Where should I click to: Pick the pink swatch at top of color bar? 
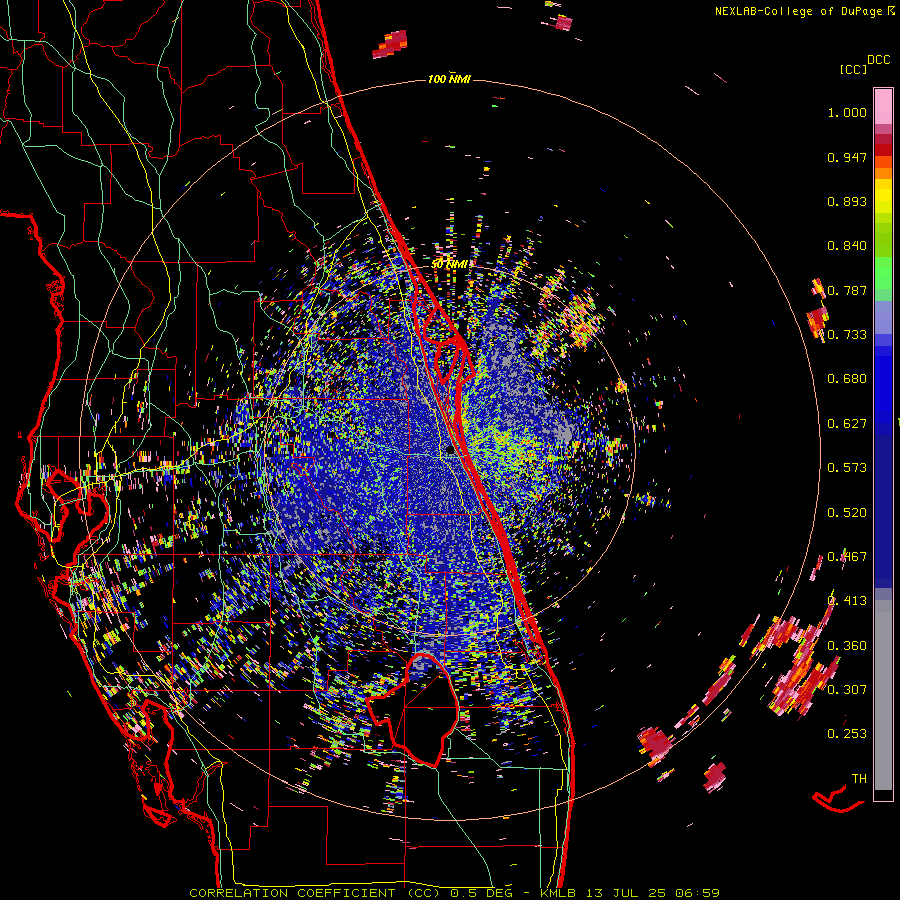(883, 106)
